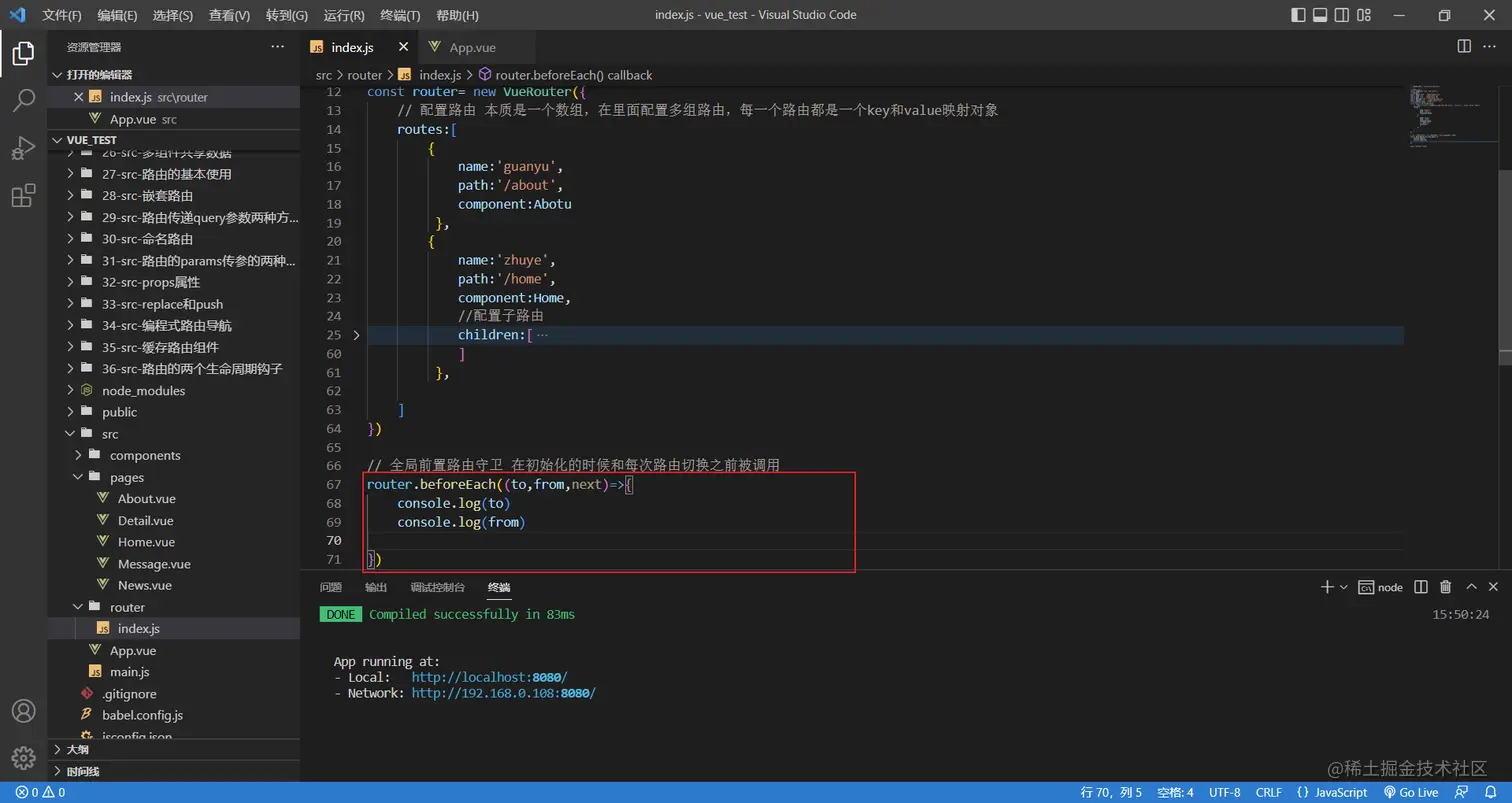Image resolution: width=1512 pixels, height=803 pixels.
Task: Expand the node_modules folder
Action: (x=174, y=390)
